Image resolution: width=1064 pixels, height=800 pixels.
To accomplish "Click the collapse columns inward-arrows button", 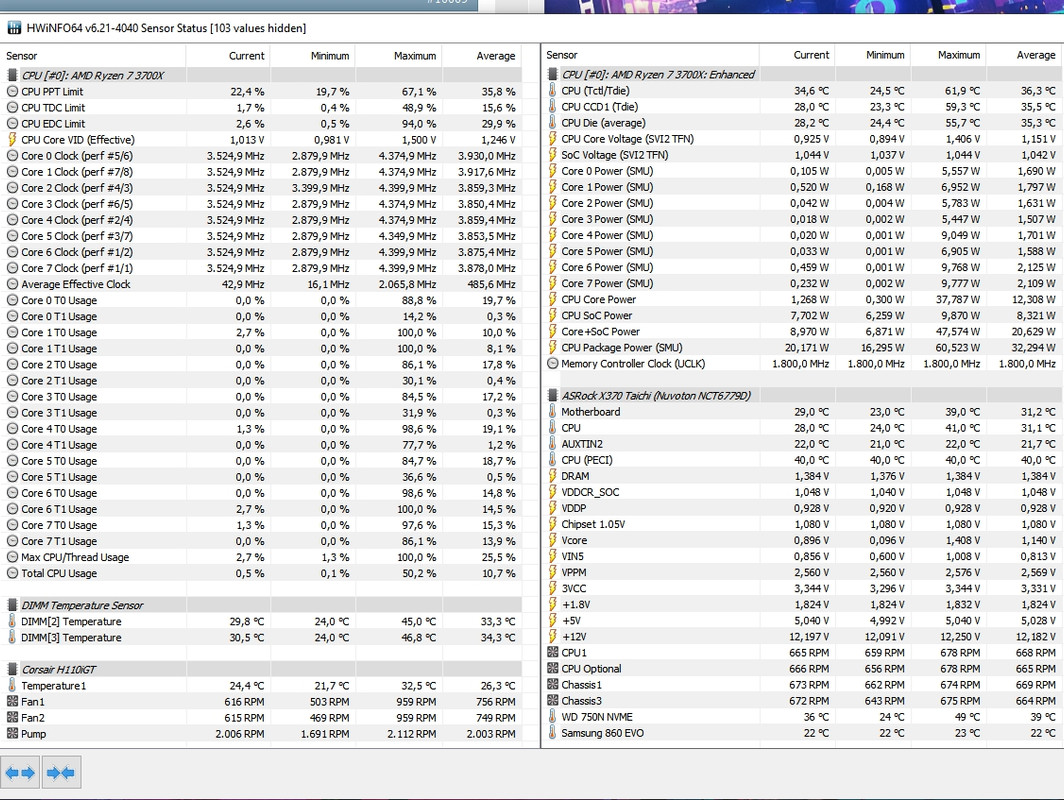I will 61,772.
